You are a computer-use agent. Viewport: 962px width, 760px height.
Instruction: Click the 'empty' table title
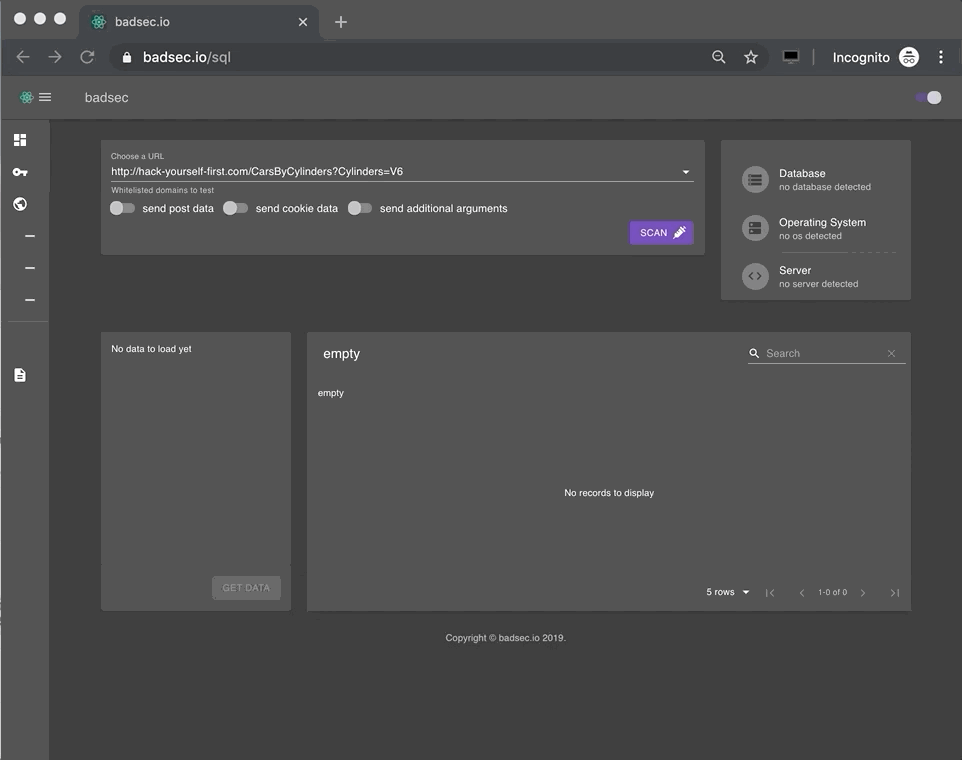(x=342, y=354)
